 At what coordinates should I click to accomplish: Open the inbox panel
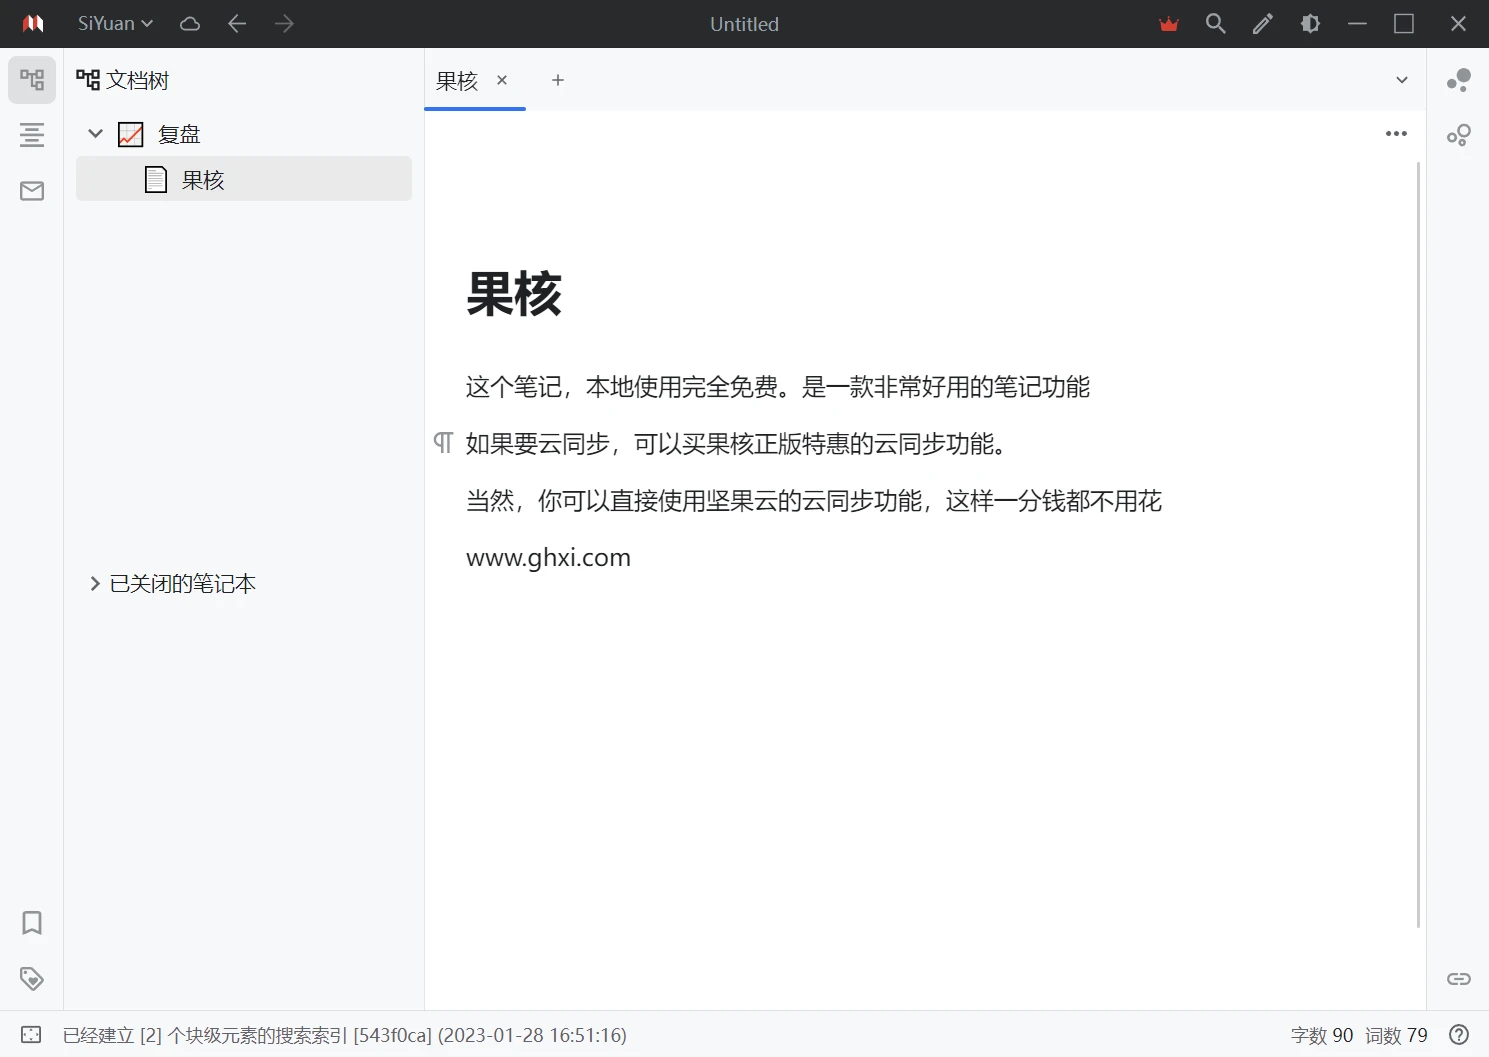point(32,190)
